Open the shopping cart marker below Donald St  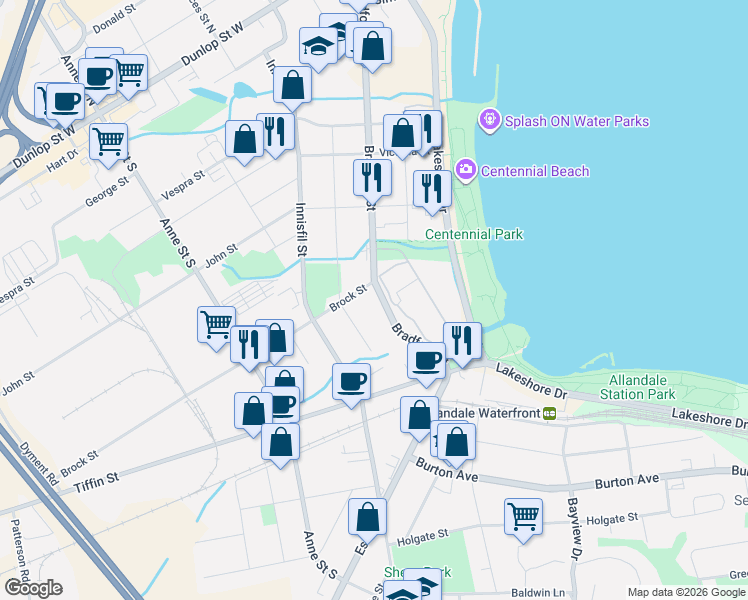131,75
